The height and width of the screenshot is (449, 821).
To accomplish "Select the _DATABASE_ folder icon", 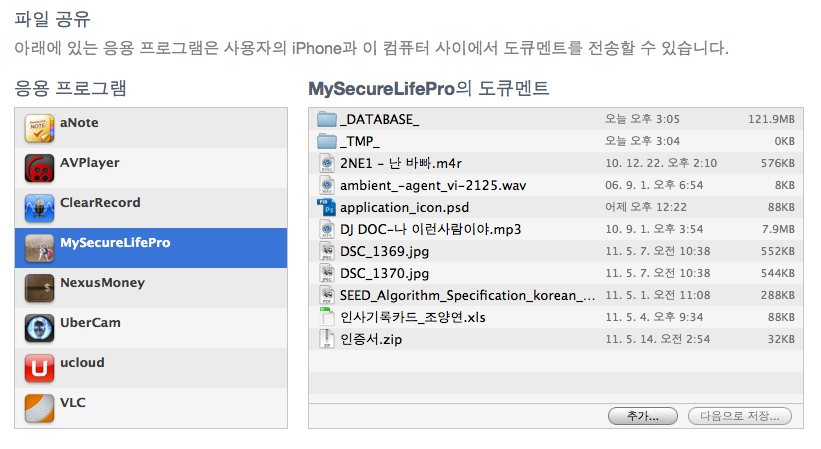I will [327, 119].
